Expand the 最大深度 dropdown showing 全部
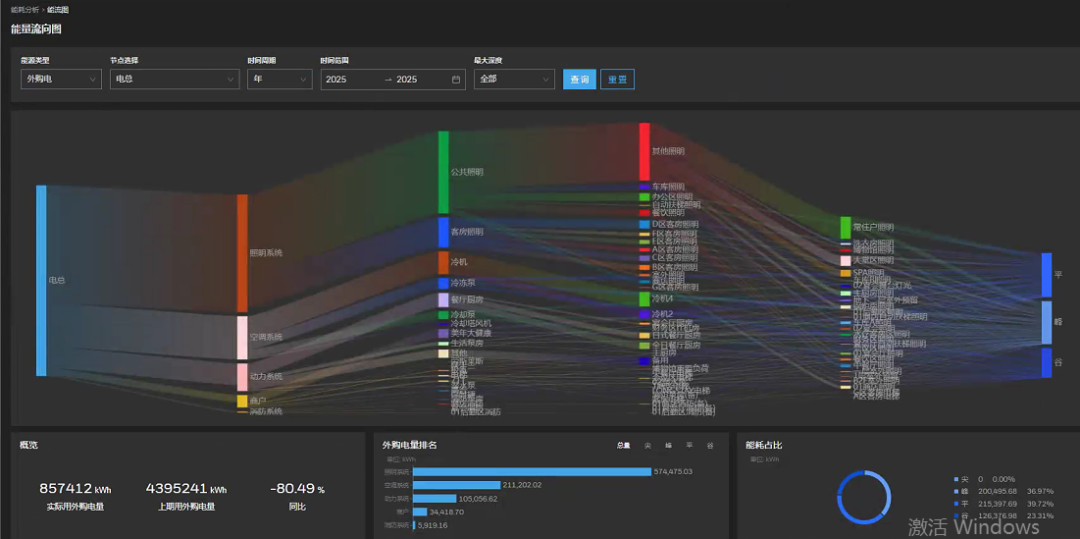Image resolution: width=1080 pixels, height=539 pixels. pos(513,79)
